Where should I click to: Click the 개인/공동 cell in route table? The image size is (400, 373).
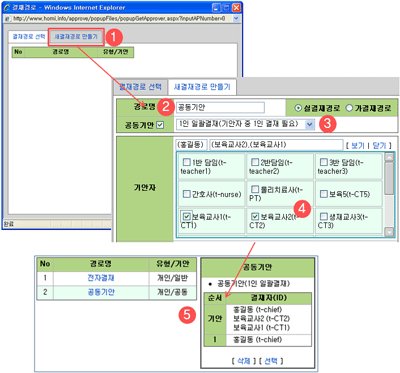coord(173,292)
